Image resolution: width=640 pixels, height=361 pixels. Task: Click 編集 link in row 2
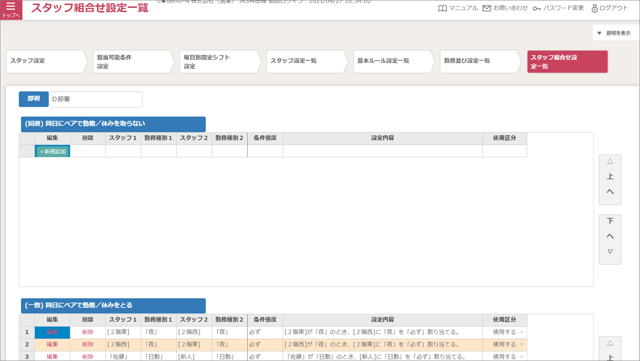tap(52, 344)
